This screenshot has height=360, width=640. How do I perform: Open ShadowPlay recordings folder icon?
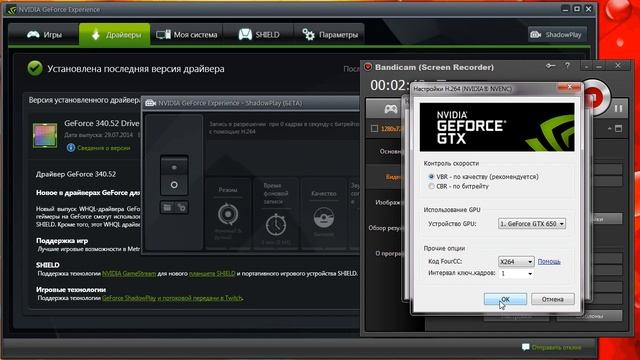click(x=167, y=208)
